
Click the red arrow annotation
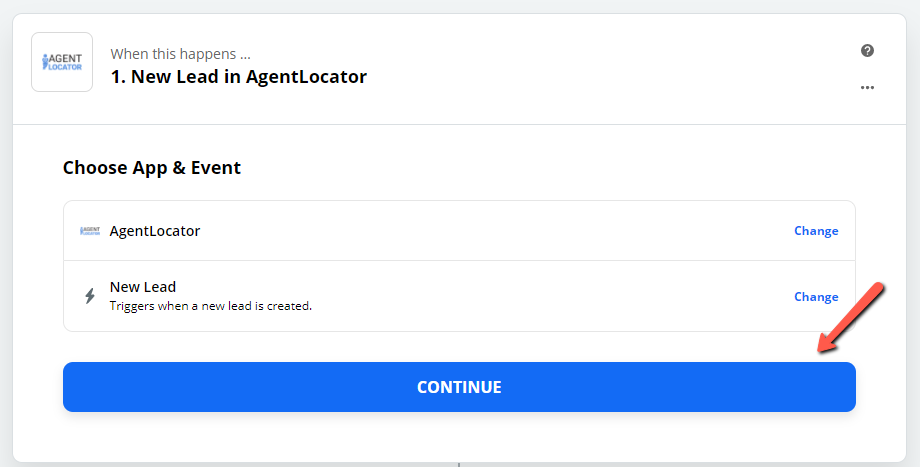[850, 317]
